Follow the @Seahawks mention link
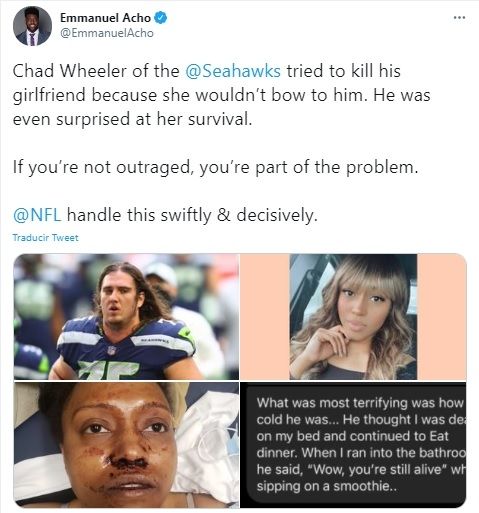The height and width of the screenshot is (513, 479). coord(233,71)
